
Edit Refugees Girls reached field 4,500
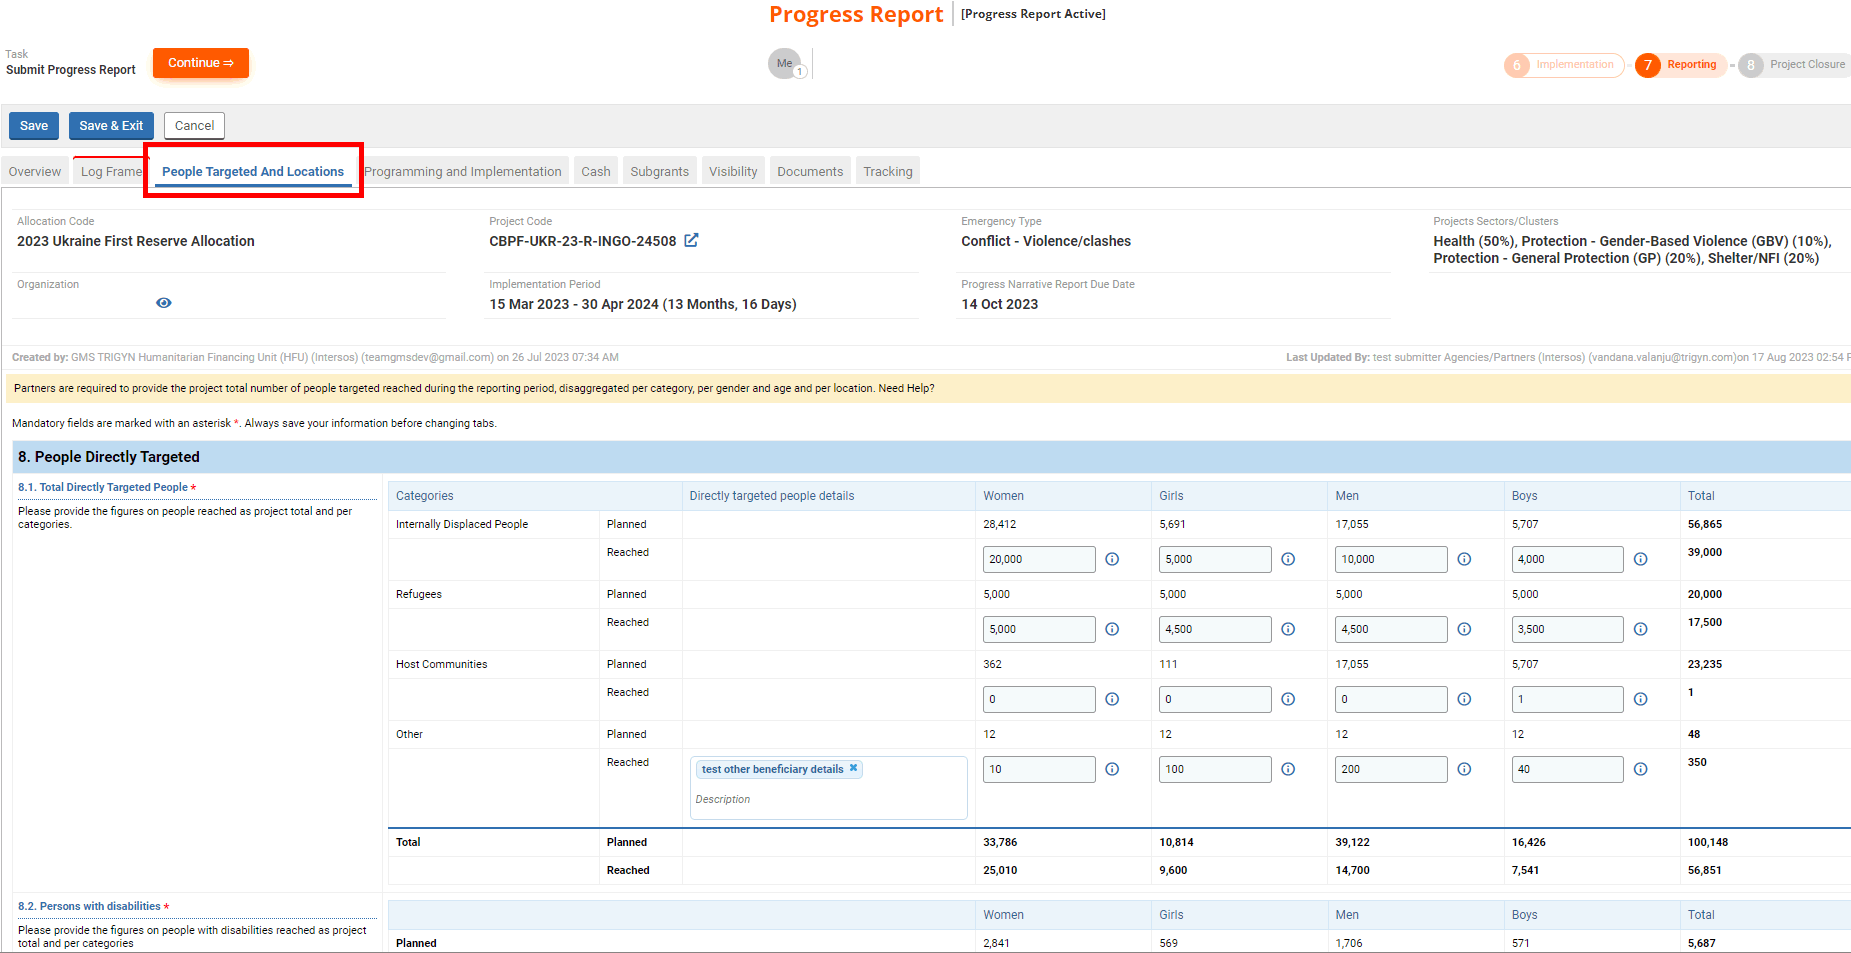click(x=1215, y=629)
